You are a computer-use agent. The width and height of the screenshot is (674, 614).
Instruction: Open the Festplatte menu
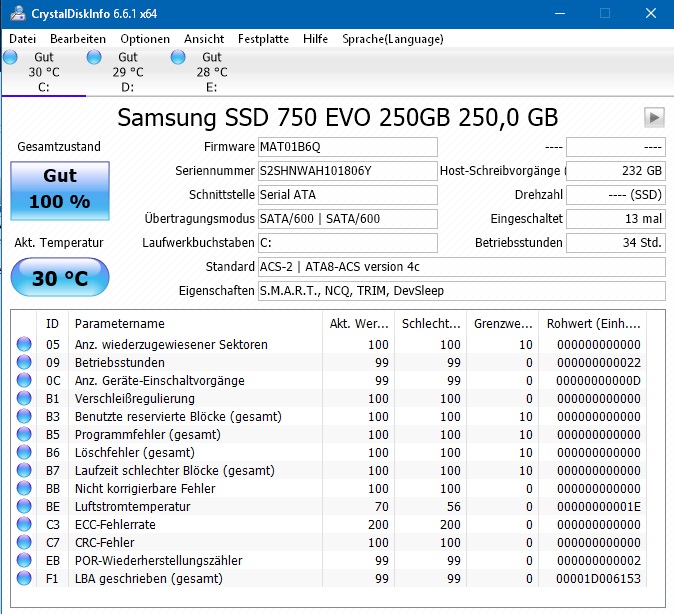pyautogui.click(x=263, y=39)
